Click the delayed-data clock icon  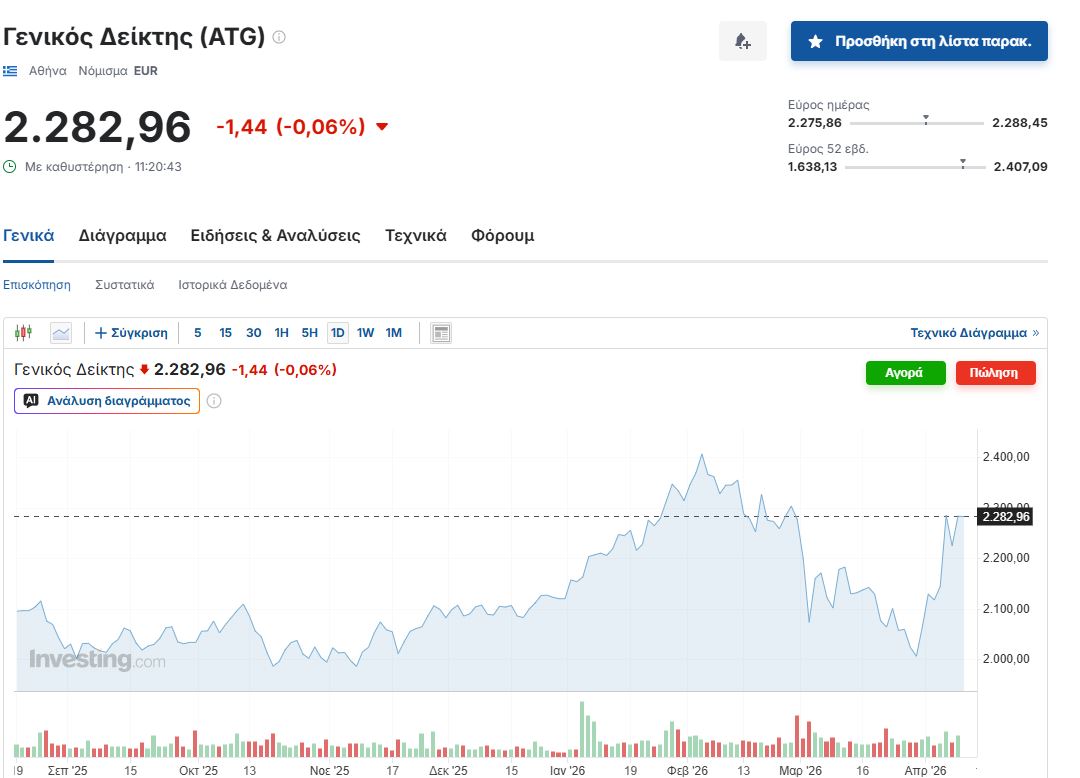[10, 167]
